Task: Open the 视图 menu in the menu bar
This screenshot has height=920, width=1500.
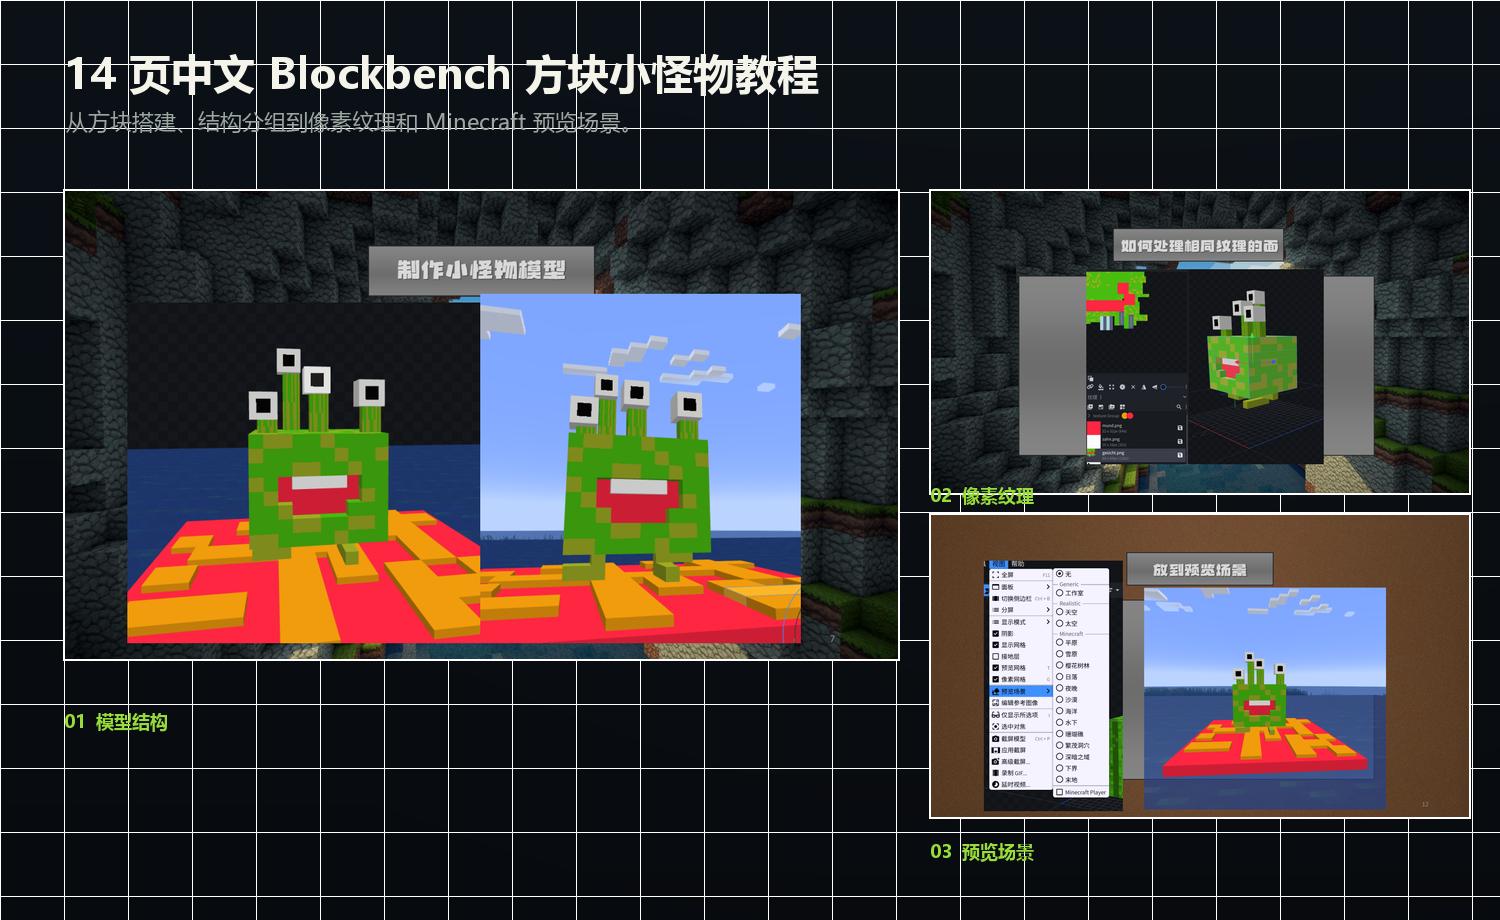Action: 999,564
